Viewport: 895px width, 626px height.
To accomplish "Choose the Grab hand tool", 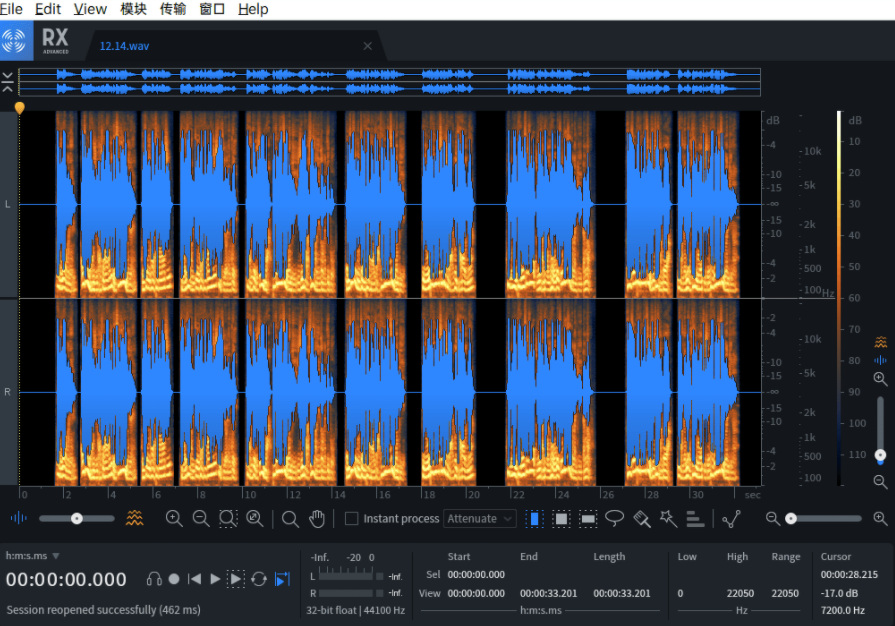I will (317, 518).
